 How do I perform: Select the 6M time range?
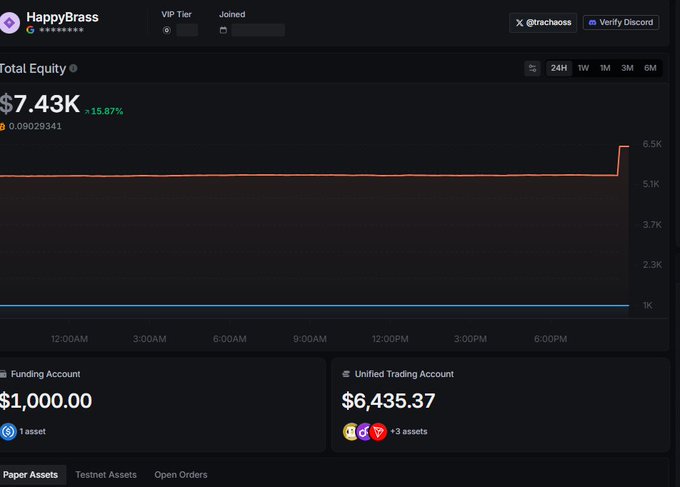coord(650,68)
